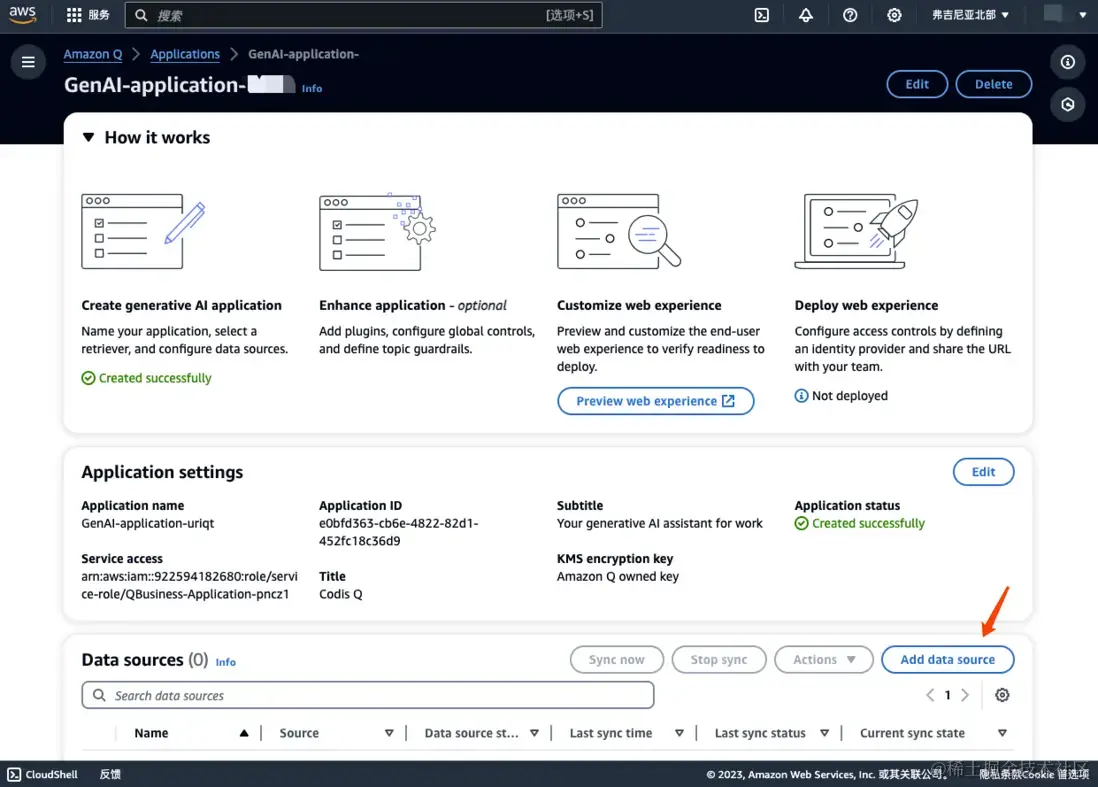Sort by Last sync time column
This screenshot has width=1098, height=787.
[x=679, y=733]
